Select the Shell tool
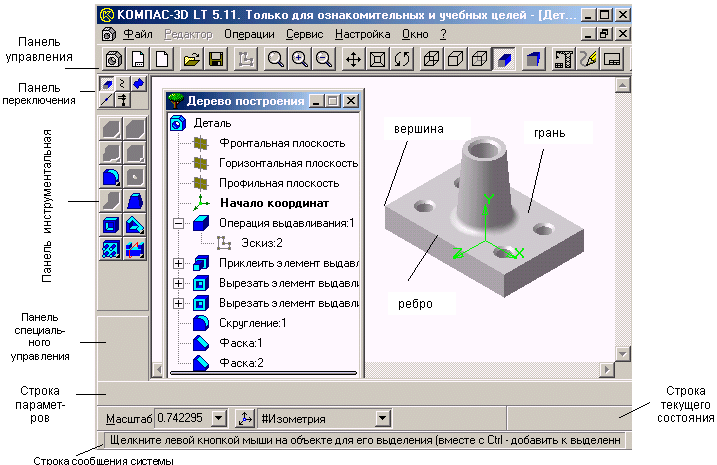 tap(111, 225)
